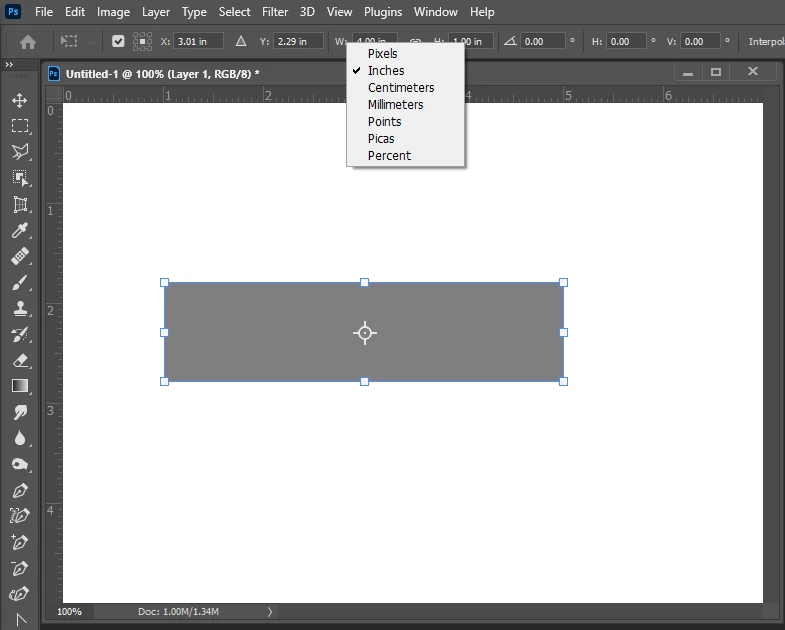Toggle the maintain aspect ratio link
Screen dimensions: 785x630
click(x=416, y=41)
